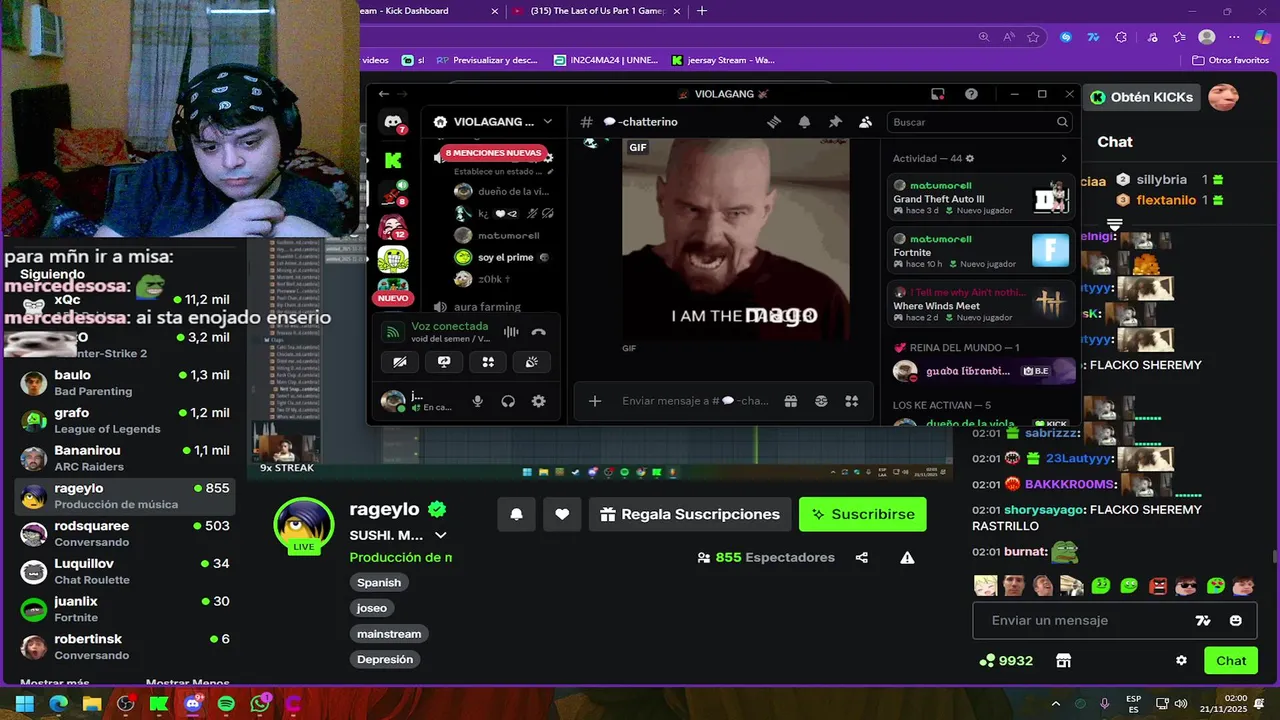Open Discord soundboard button

(x=532, y=362)
